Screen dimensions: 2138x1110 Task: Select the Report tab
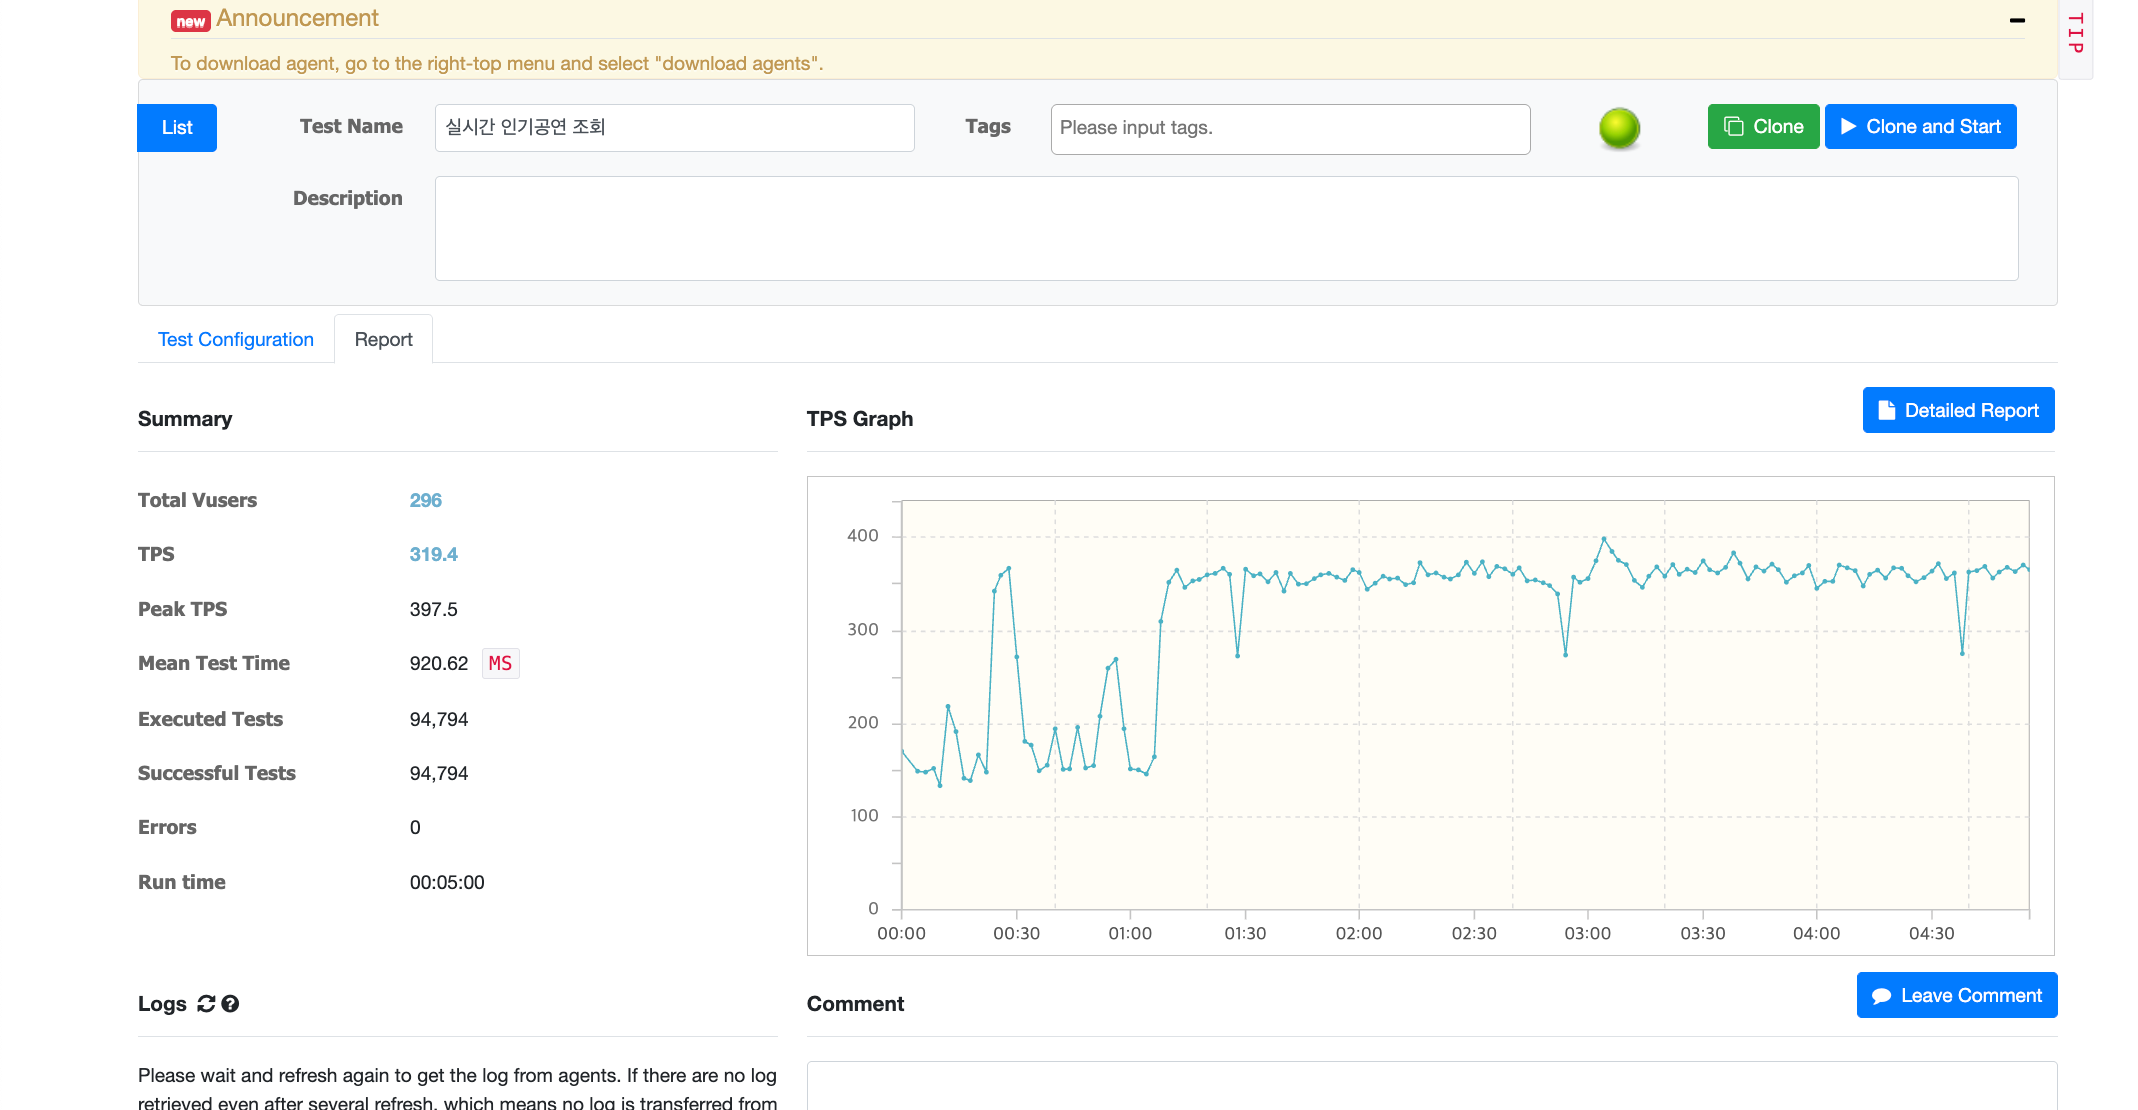click(x=383, y=340)
